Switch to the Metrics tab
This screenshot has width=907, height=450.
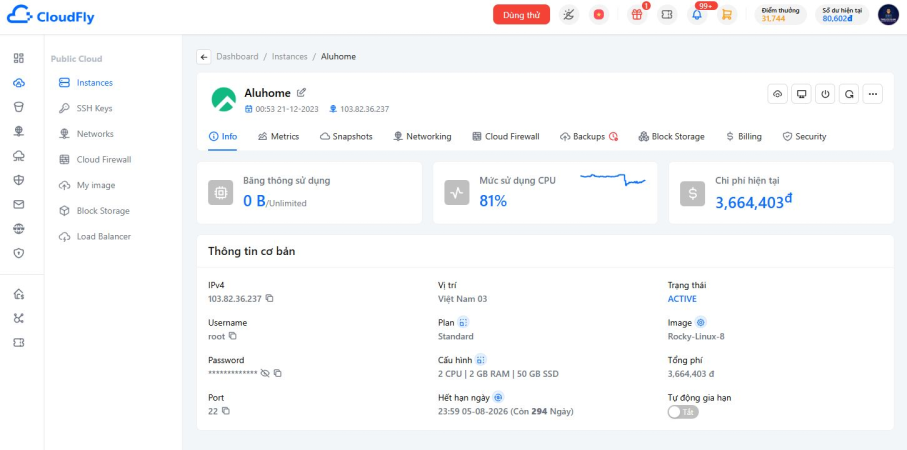[x=278, y=136]
